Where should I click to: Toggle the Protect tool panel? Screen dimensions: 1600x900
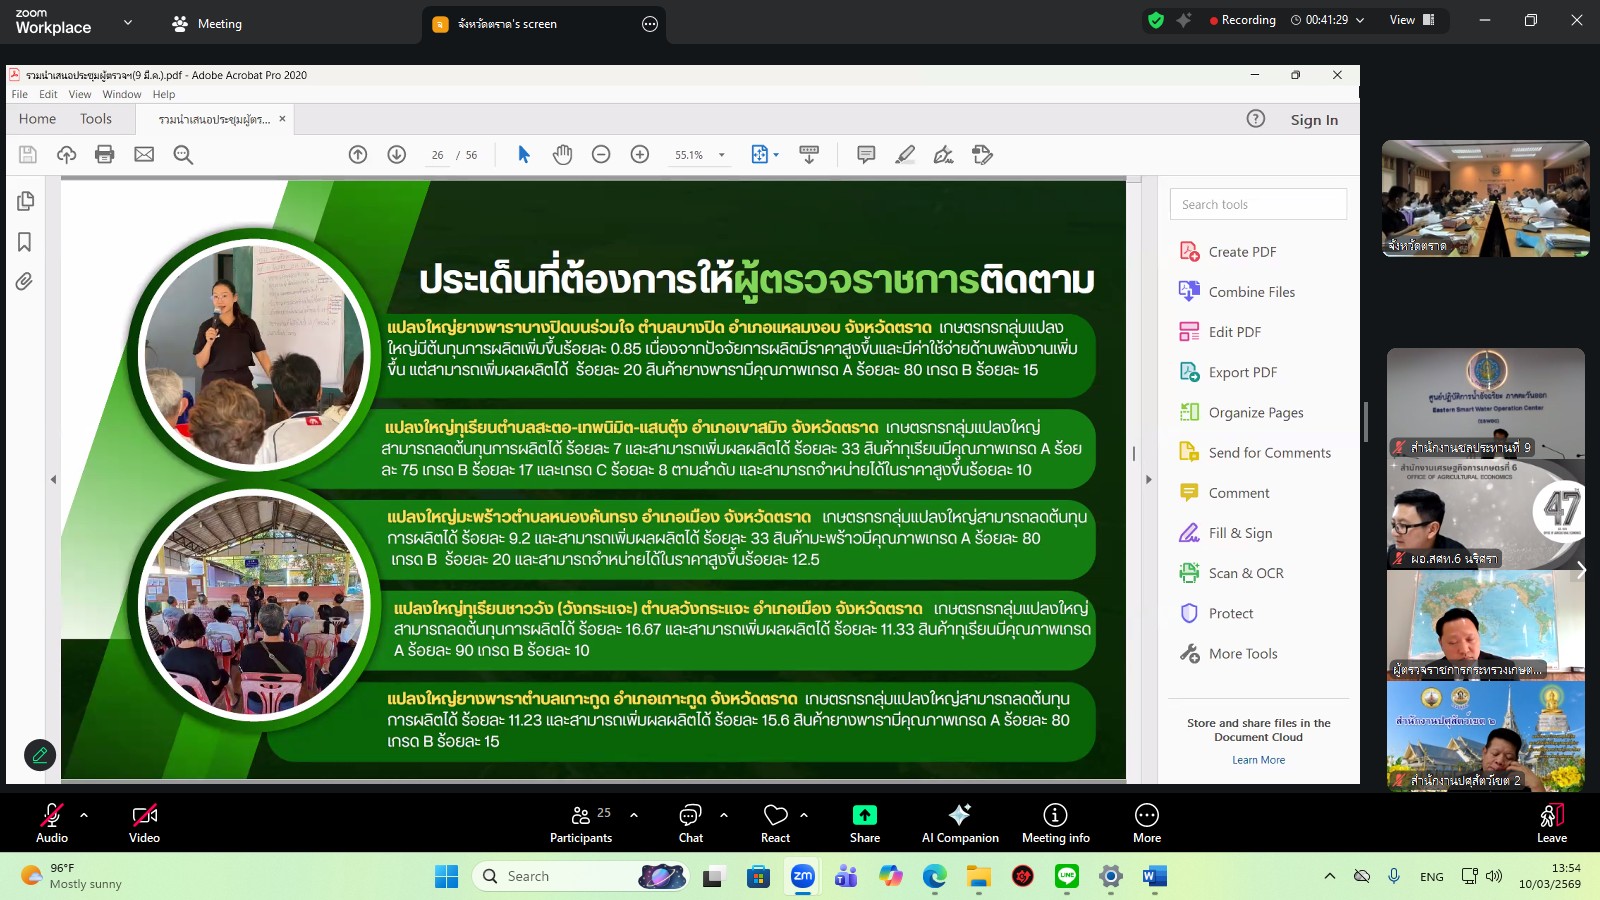tap(1230, 613)
